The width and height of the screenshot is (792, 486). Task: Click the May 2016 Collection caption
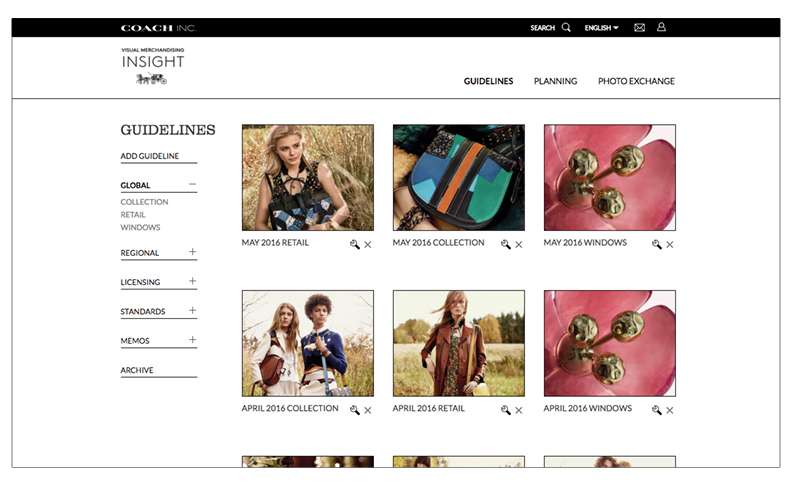click(438, 243)
